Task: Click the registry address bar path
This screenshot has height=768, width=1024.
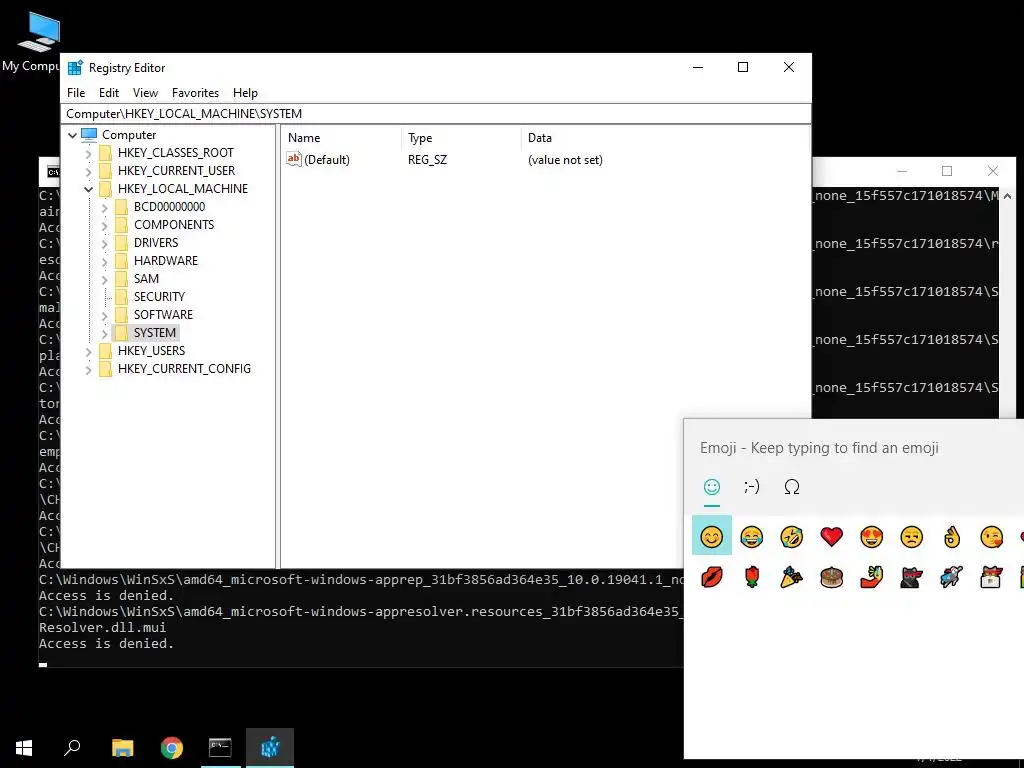Action: (436, 114)
